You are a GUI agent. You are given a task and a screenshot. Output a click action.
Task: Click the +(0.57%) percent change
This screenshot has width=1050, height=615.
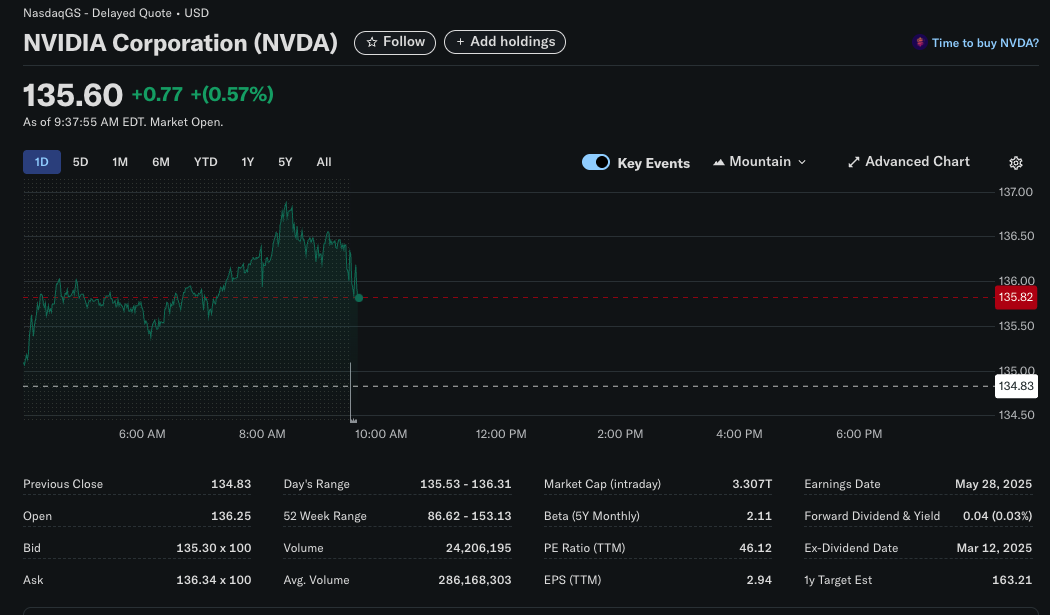232,94
